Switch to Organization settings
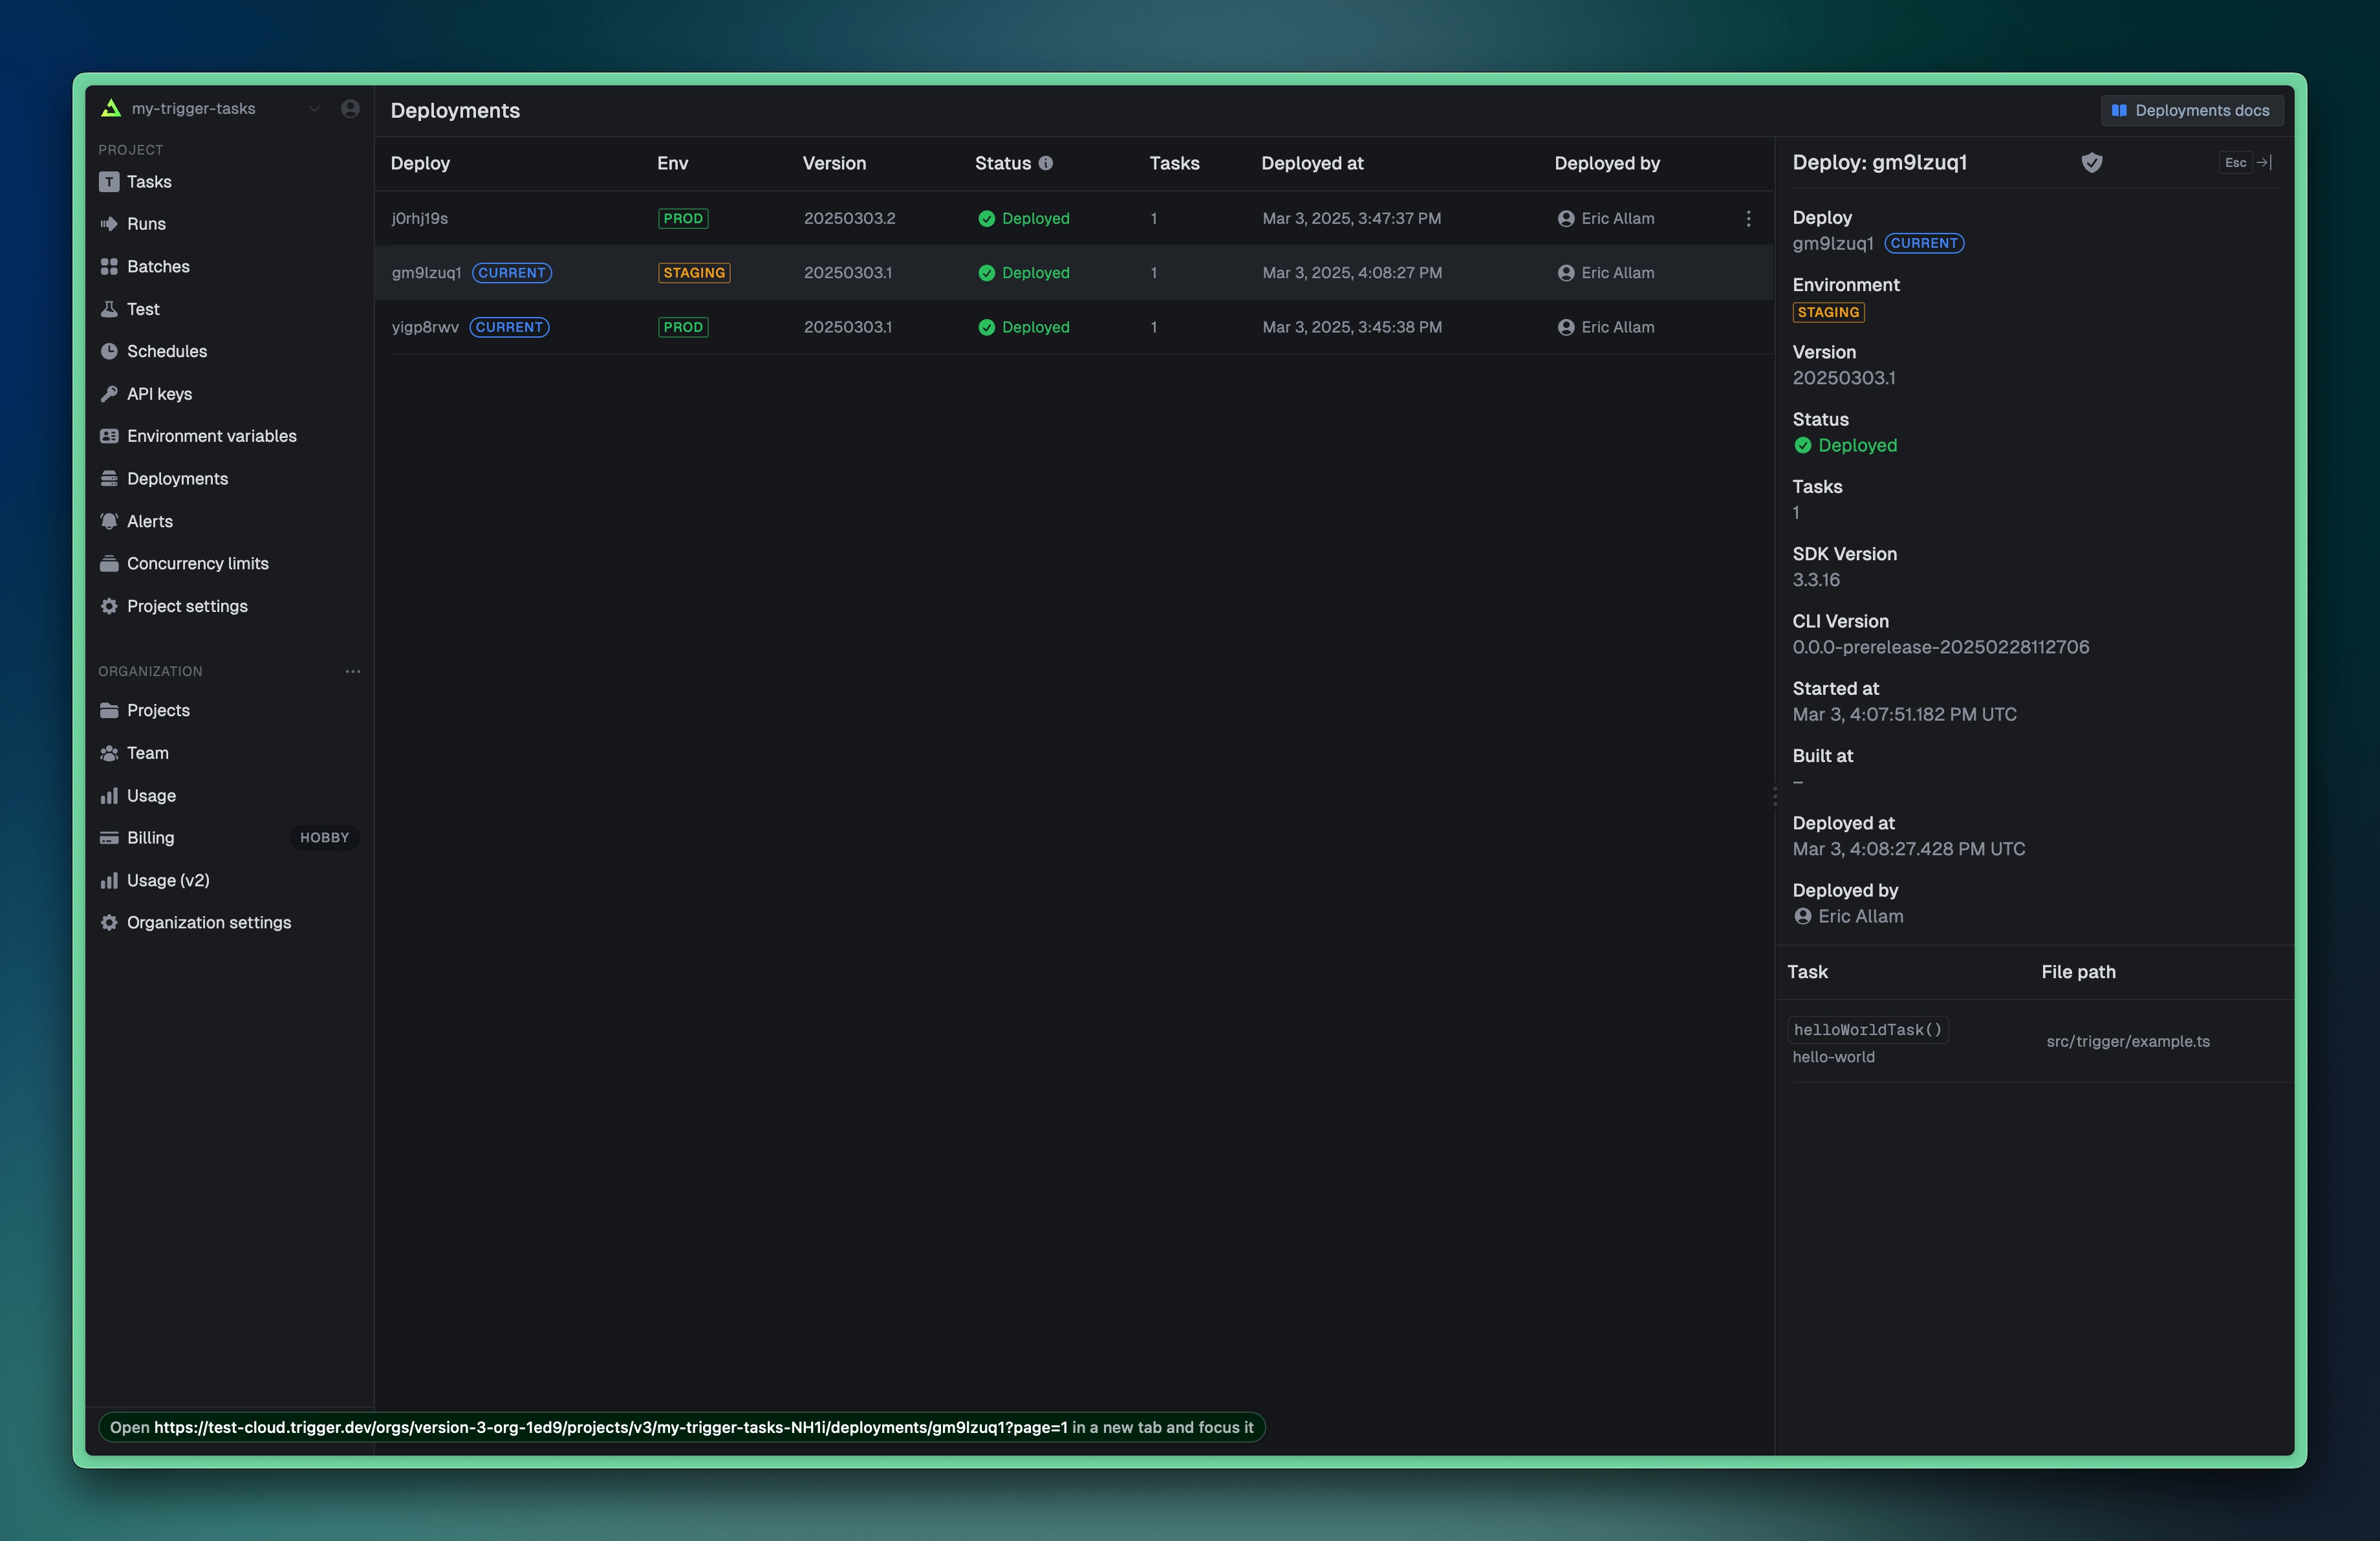The height and width of the screenshot is (1541, 2380). click(208, 922)
